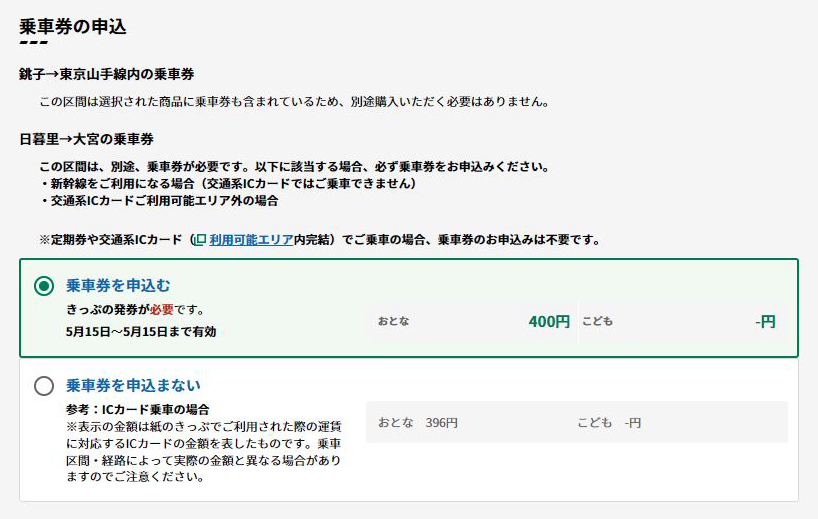Click the おとな label in green fare panel
This screenshot has height=519, width=818.
[x=394, y=321]
